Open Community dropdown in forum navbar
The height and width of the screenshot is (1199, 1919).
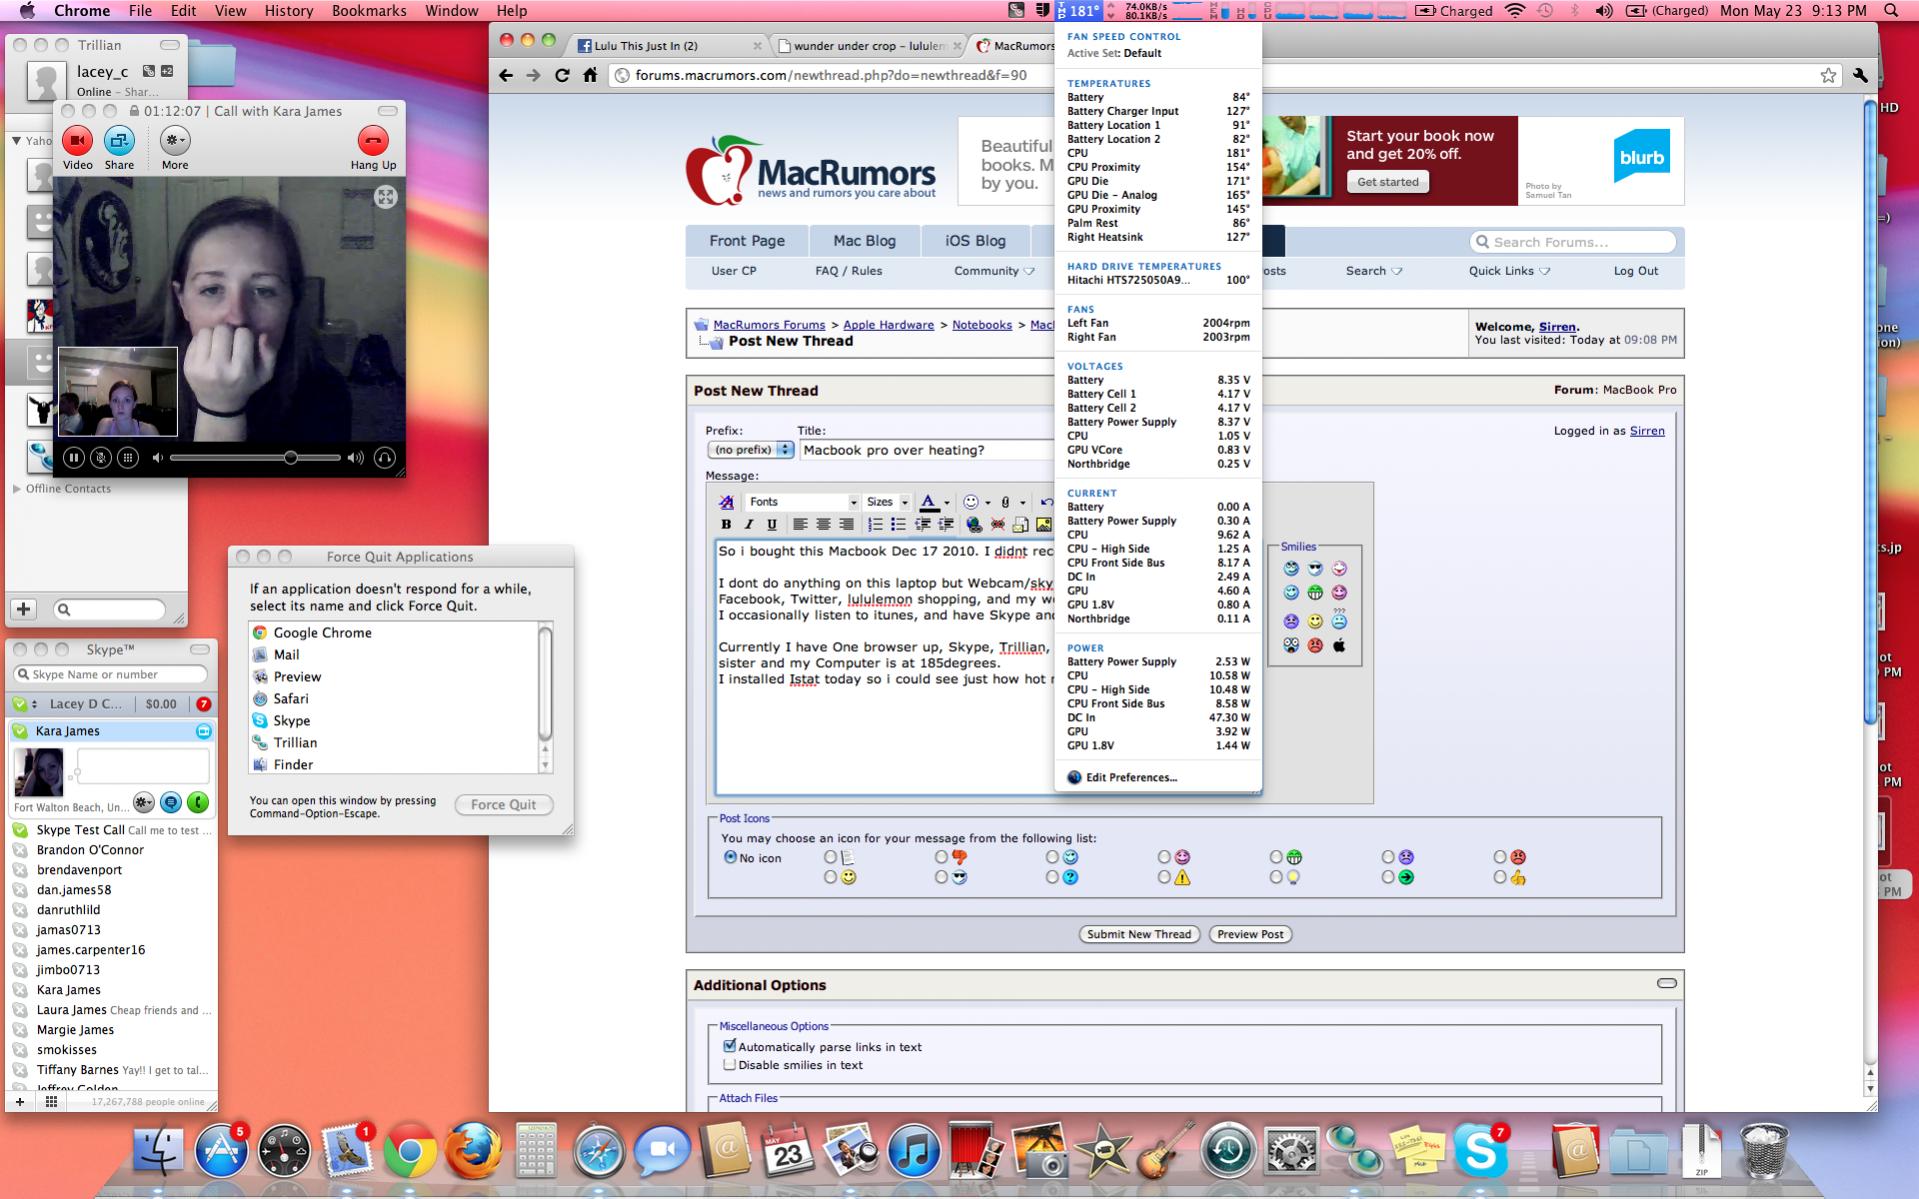point(994,271)
